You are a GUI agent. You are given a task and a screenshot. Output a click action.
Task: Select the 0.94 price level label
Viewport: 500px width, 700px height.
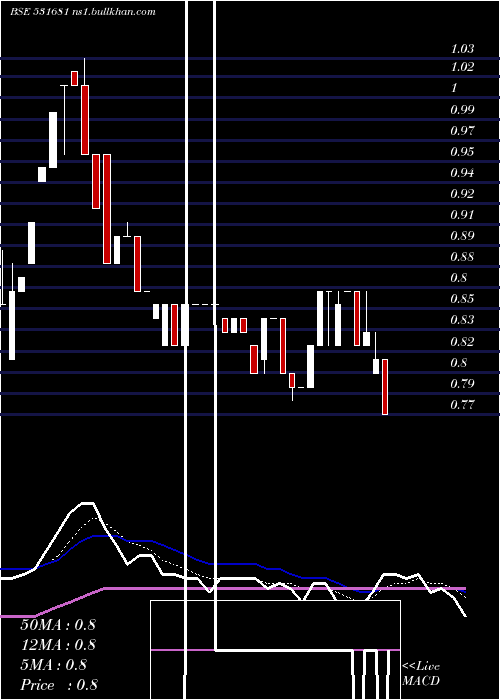462,173
